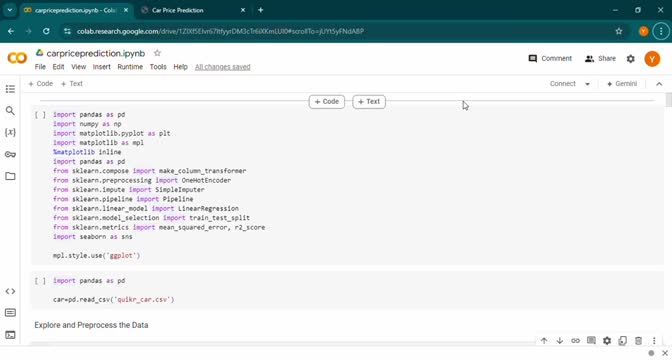Screen dimensions: 672x360
Task: Switch to the Car Price Prediction tab
Action: coord(193,10)
